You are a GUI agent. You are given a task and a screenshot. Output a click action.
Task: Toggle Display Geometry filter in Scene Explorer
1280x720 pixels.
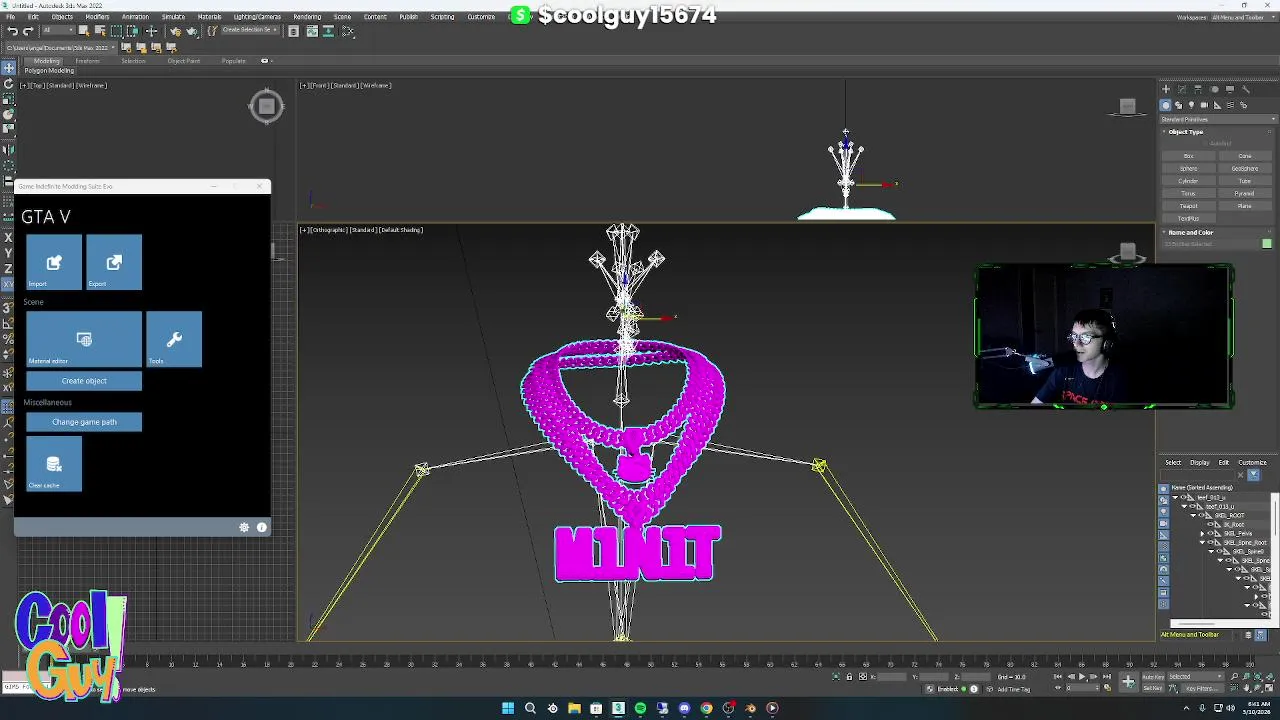(1163, 489)
